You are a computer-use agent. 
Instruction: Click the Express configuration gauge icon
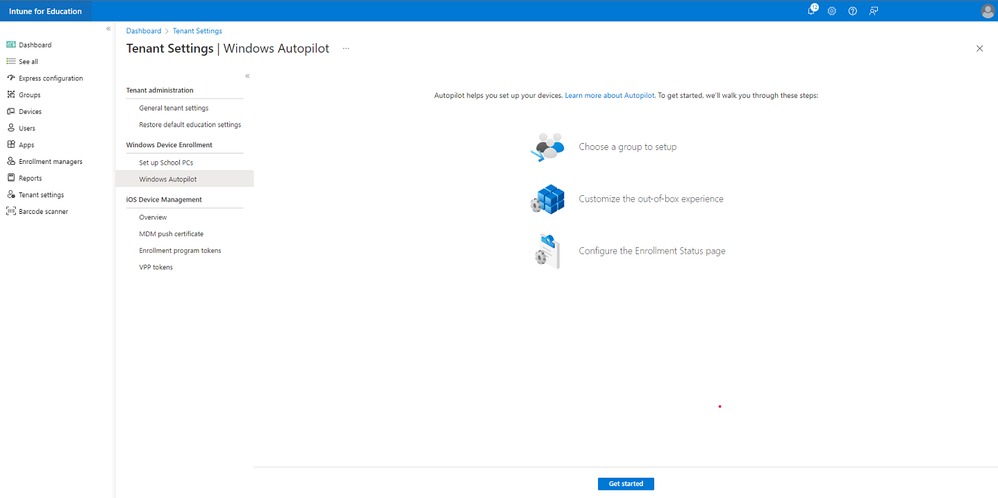11,78
